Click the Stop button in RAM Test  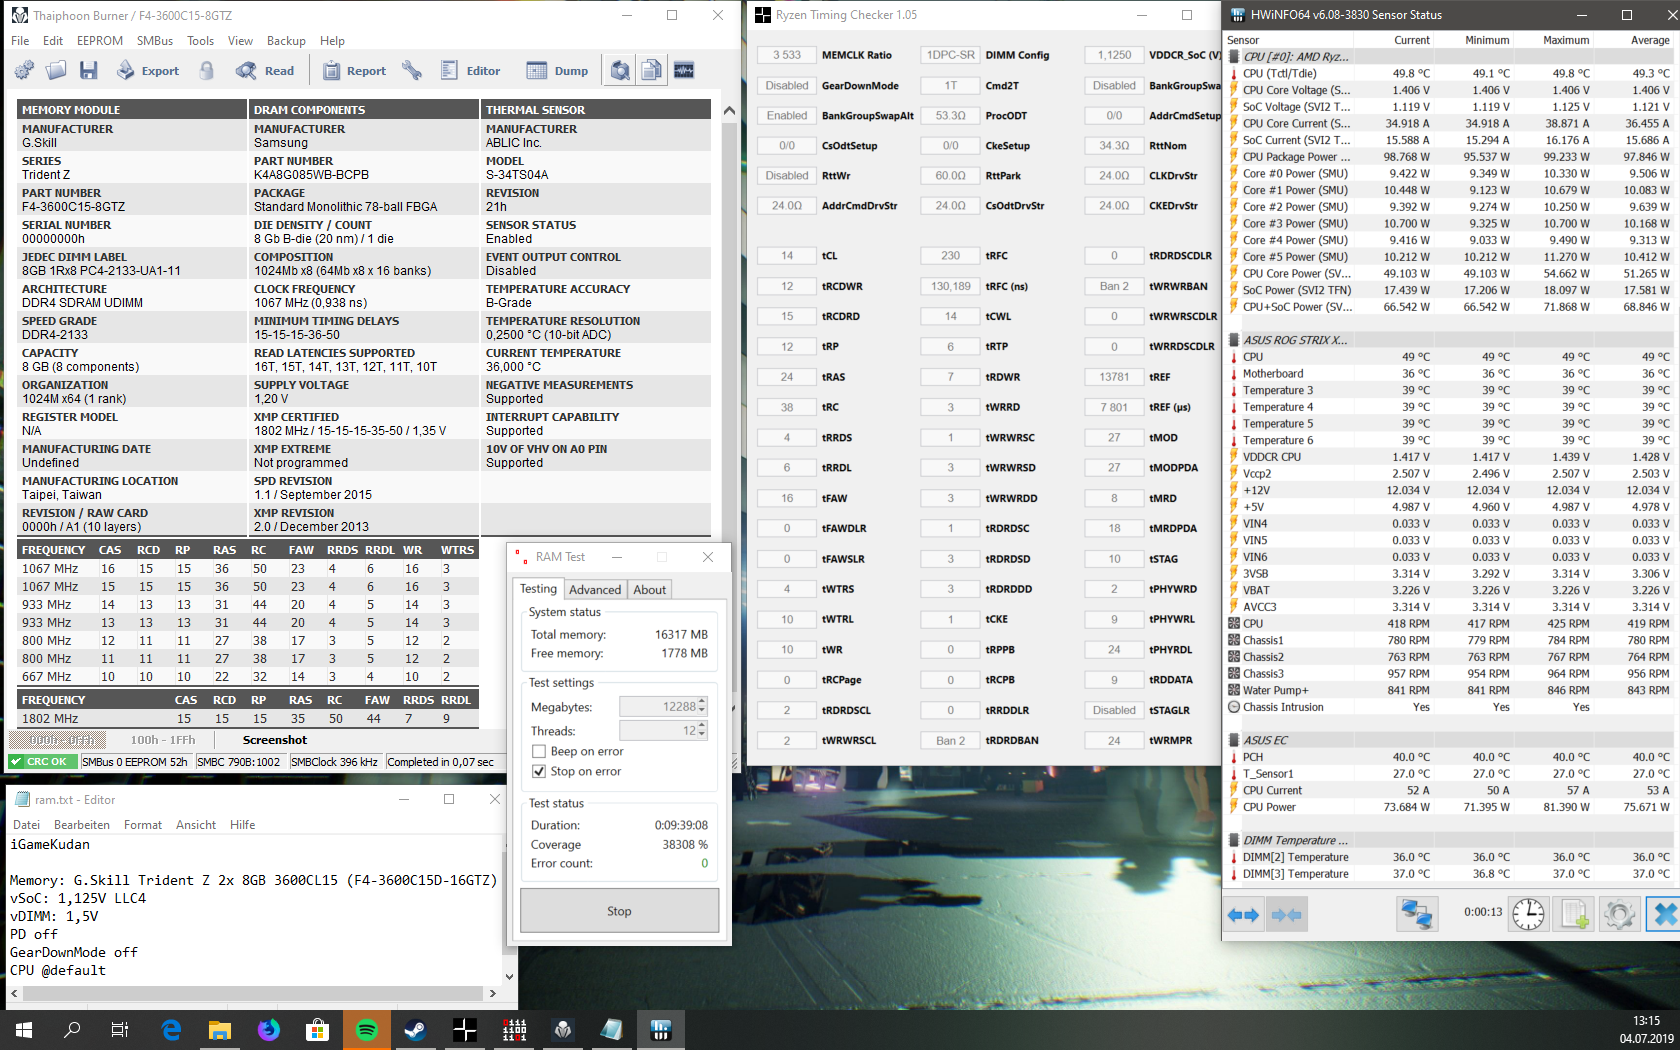coord(619,911)
